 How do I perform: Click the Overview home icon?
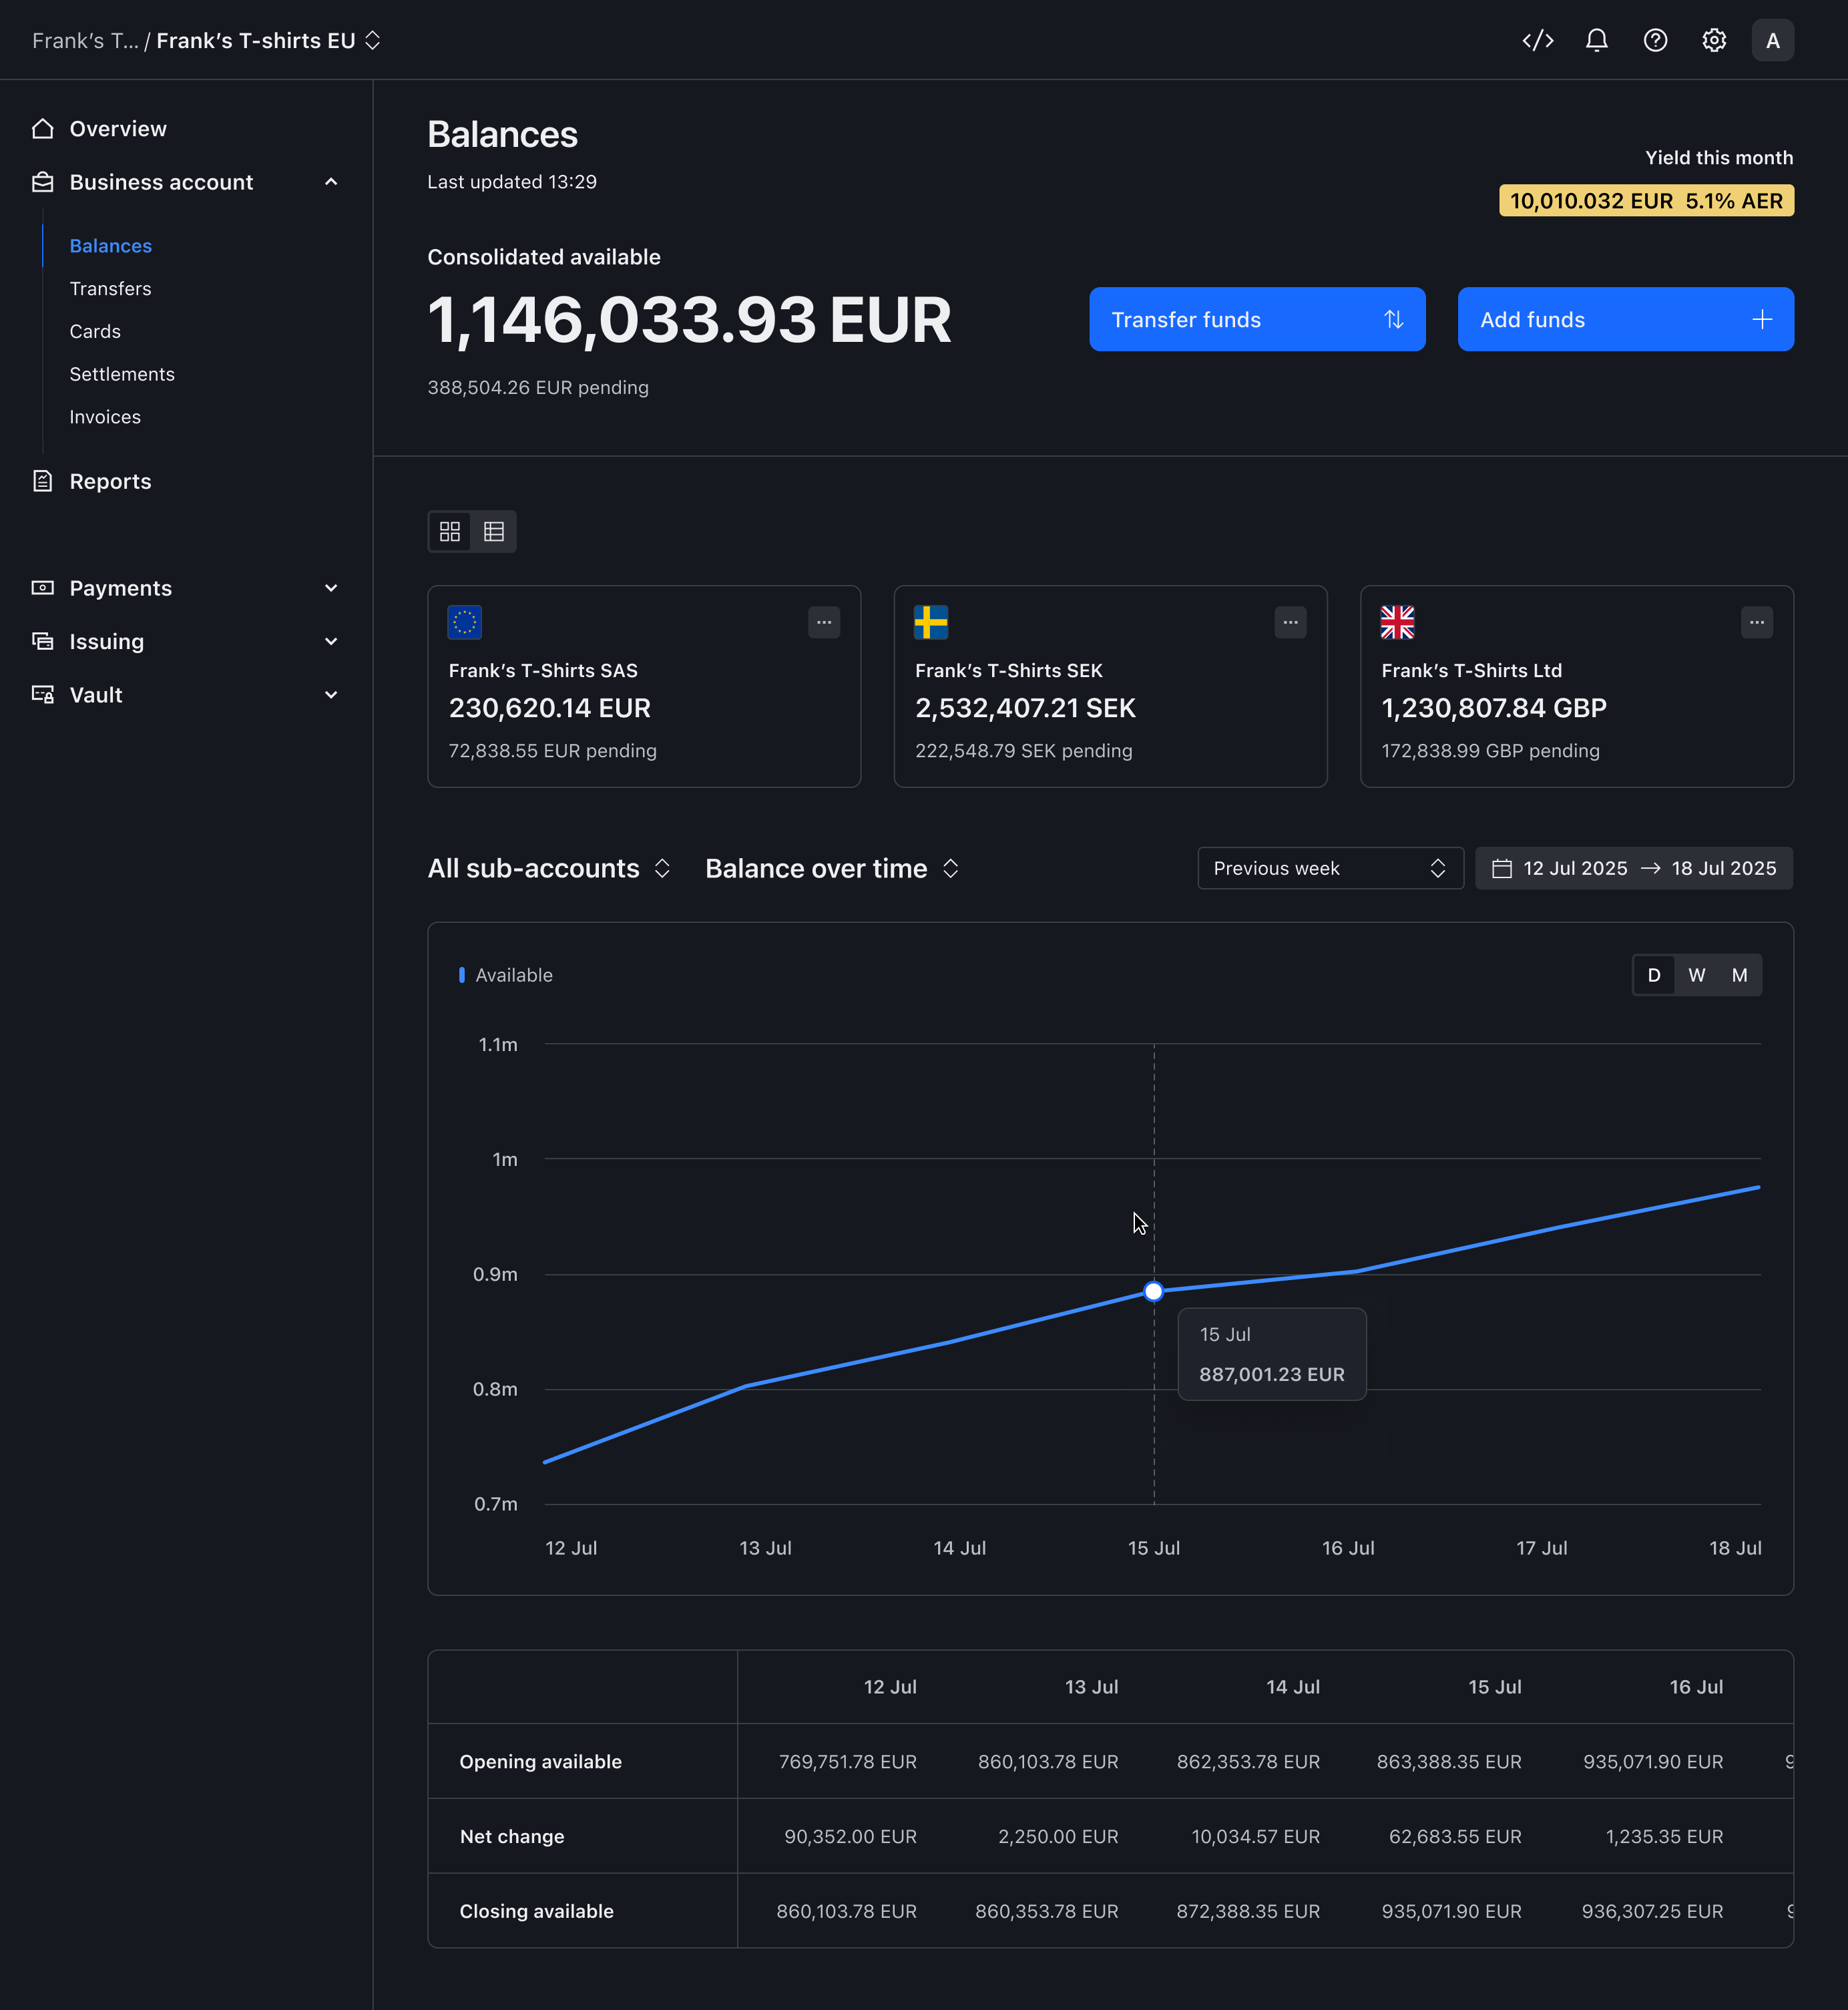point(42,128)
